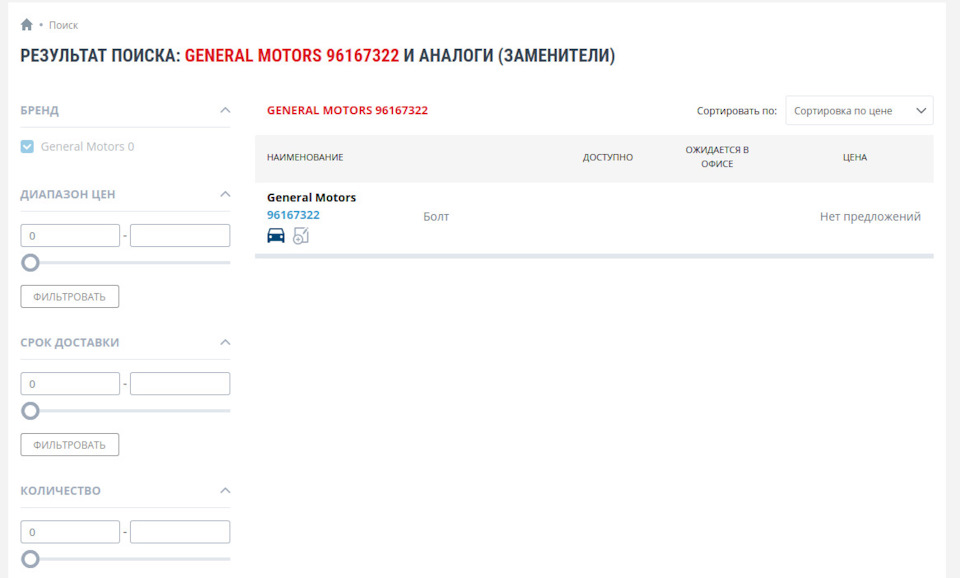Click the General Motors brand name in row
This screenshot has height=578, width=960.
click(311, 197)
